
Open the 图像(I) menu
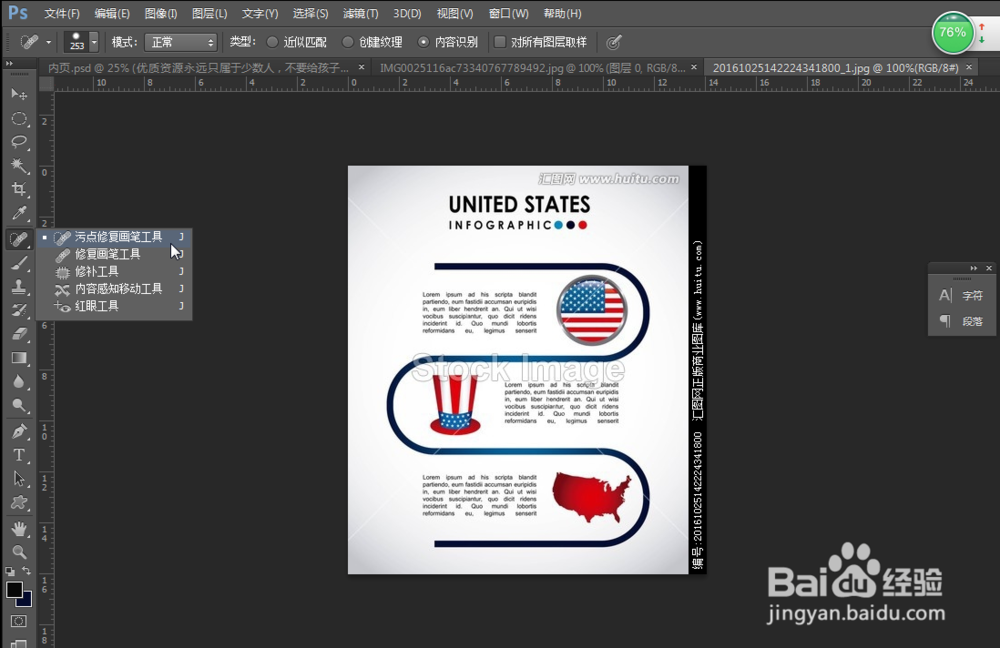(161, 13)
